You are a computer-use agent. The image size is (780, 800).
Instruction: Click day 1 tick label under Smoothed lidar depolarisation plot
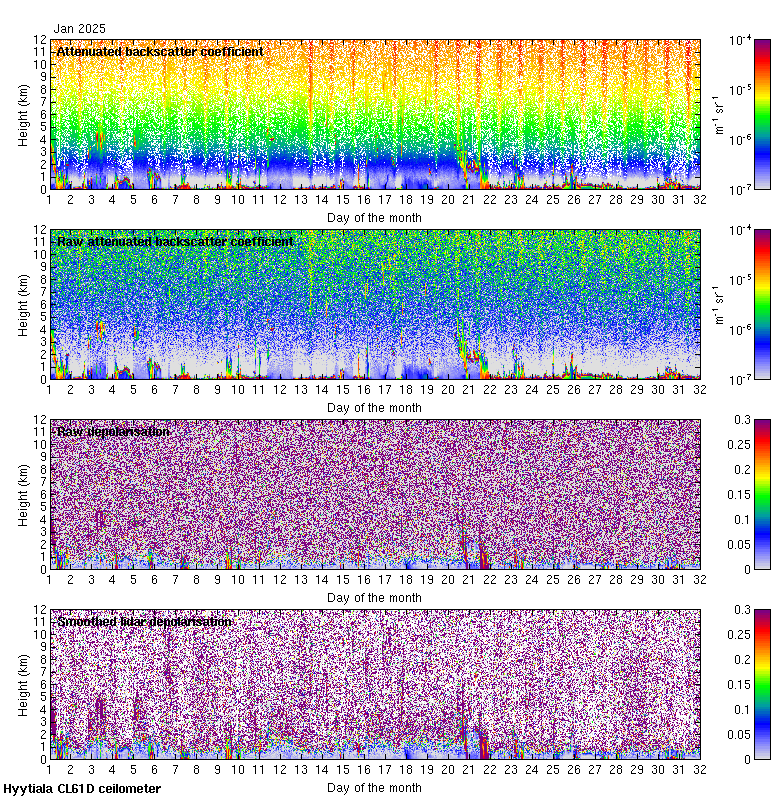click(x=49, y=769)
